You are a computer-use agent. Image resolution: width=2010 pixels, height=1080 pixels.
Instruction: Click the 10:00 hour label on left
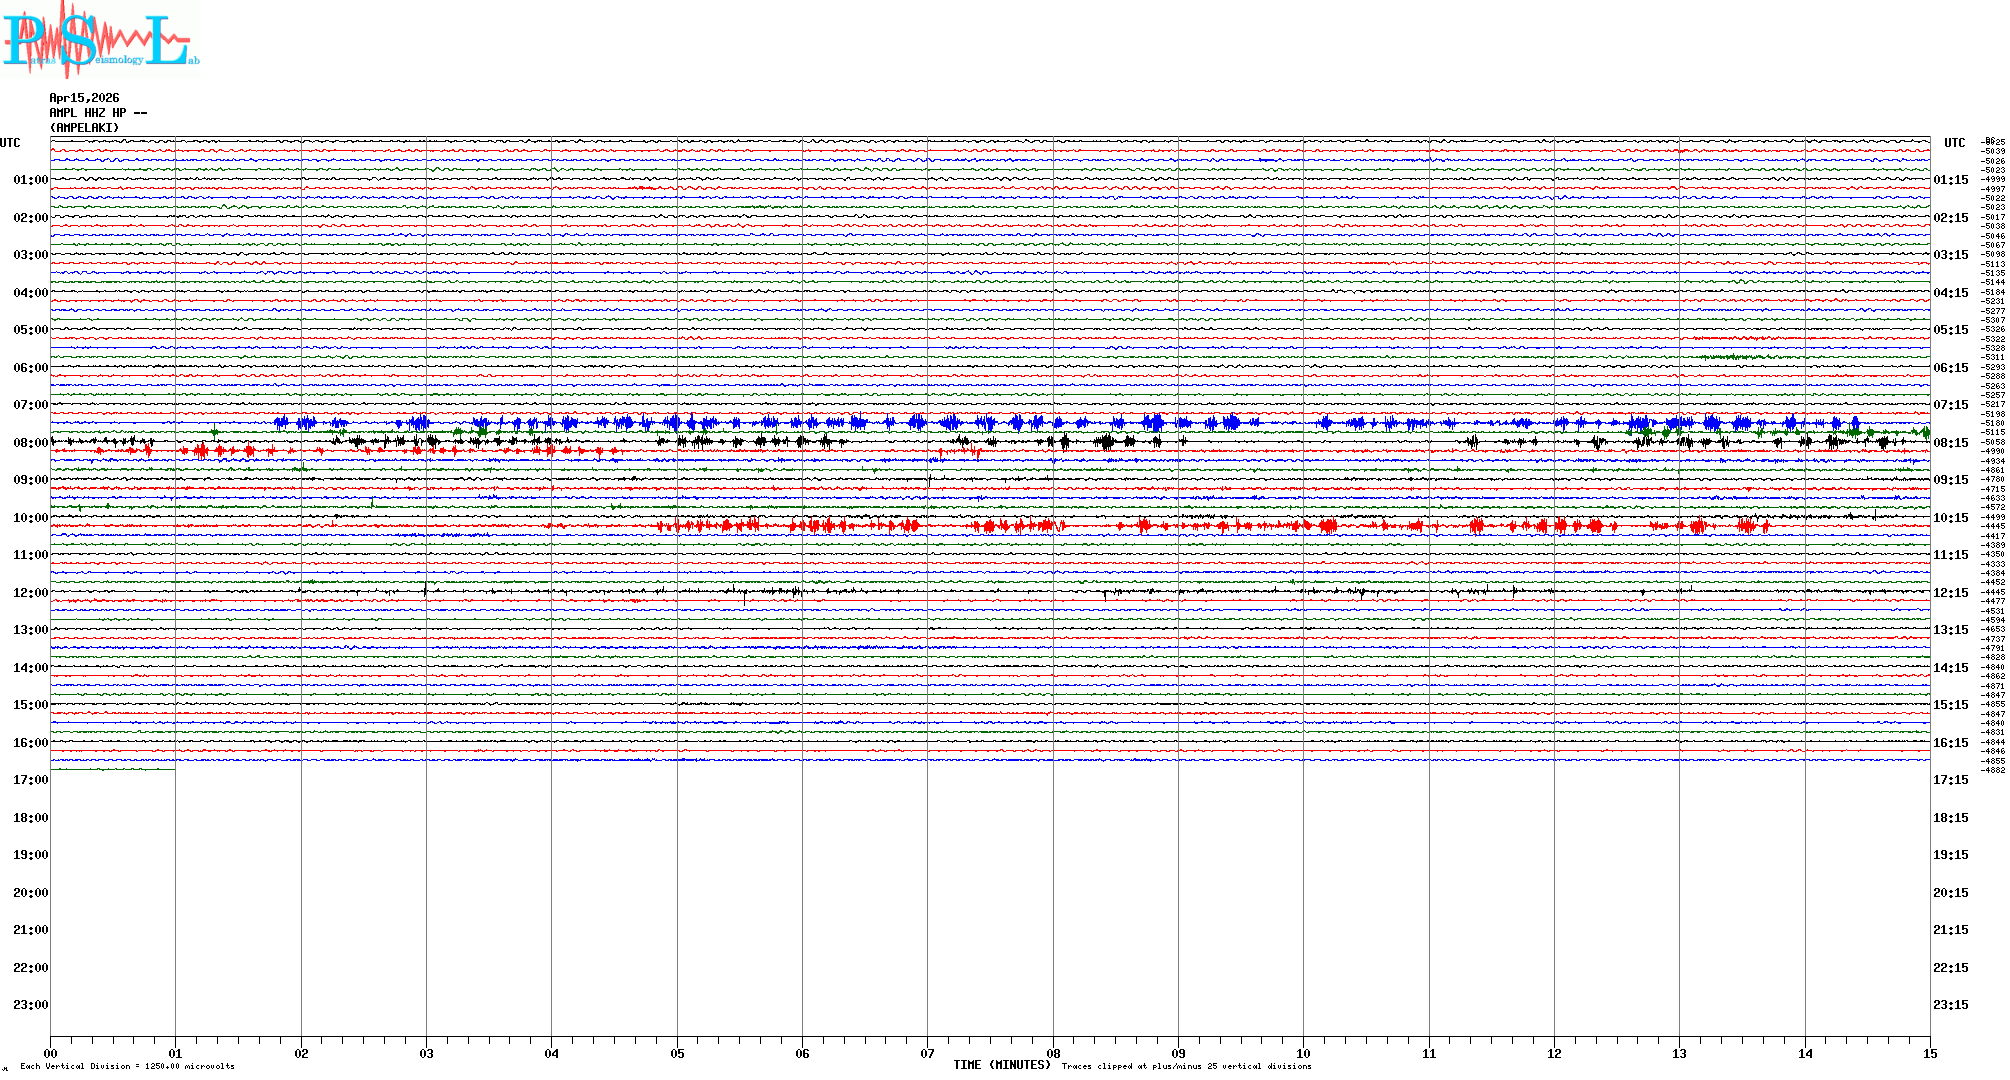[30, 518]
